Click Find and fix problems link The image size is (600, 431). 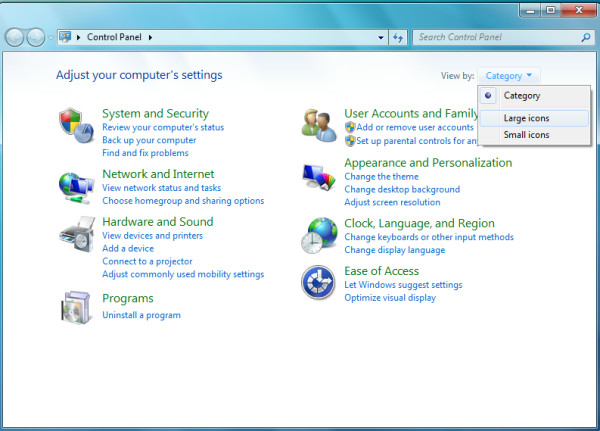coord(145,153)
